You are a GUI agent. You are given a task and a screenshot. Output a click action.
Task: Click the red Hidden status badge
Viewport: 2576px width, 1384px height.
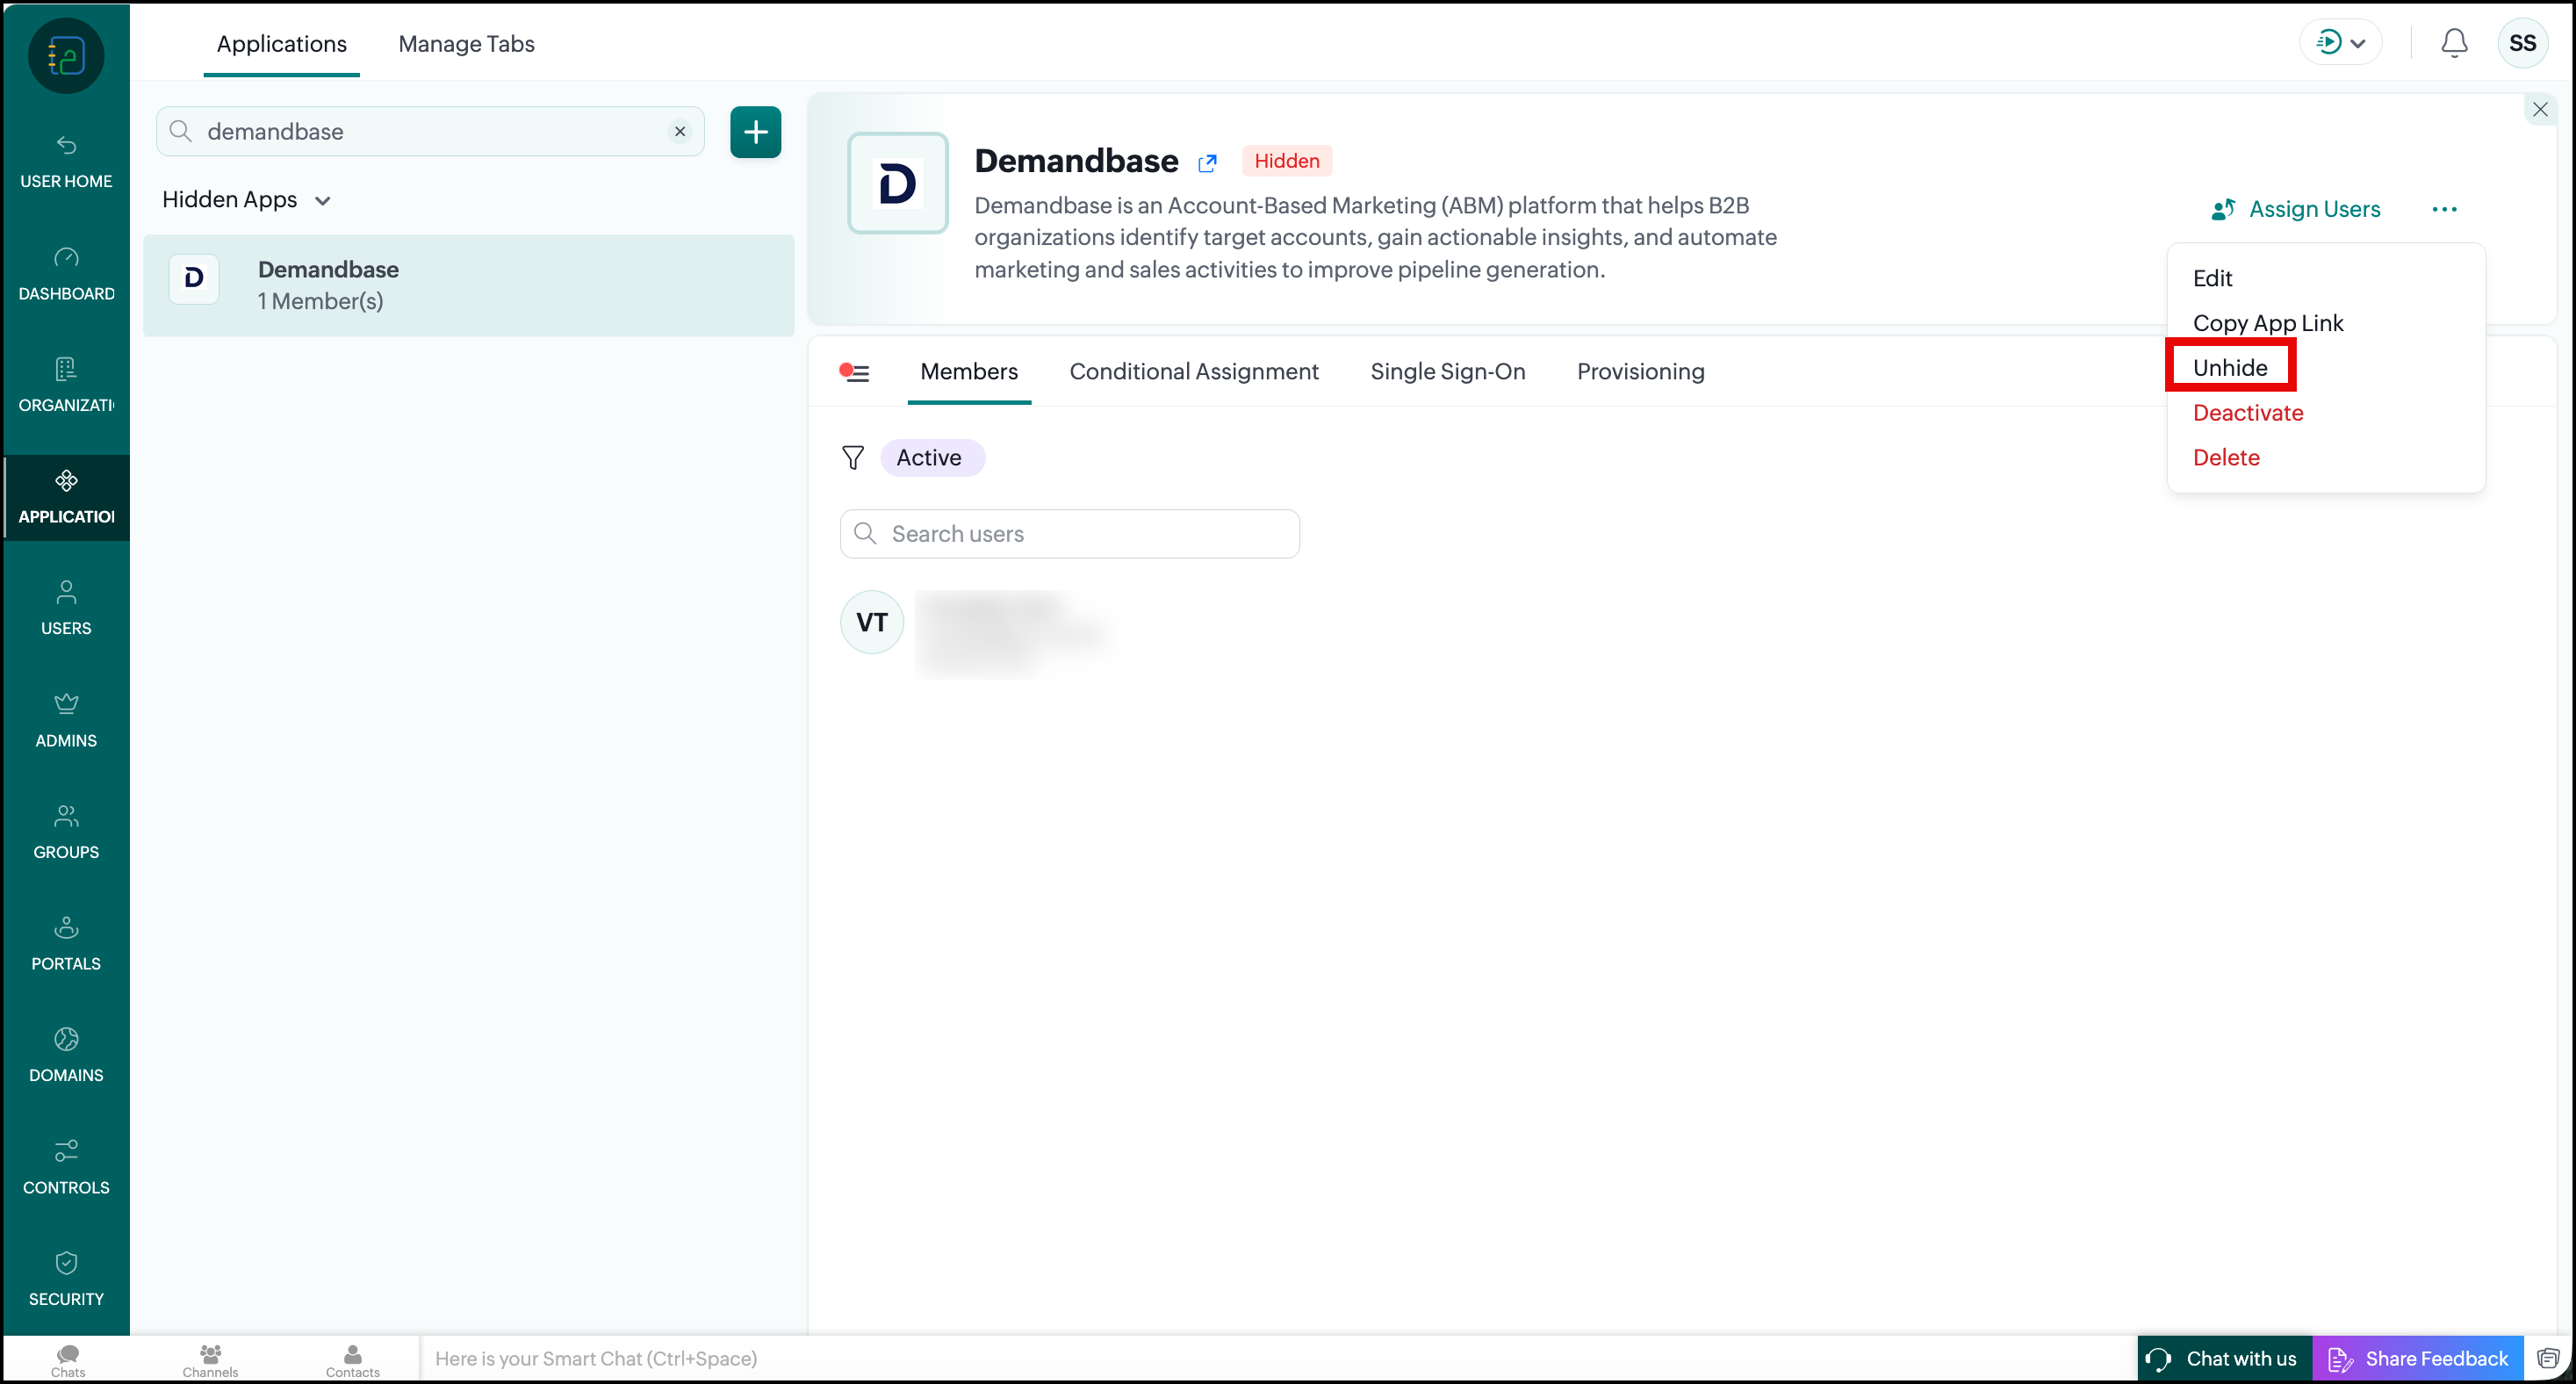[1287, 161]
